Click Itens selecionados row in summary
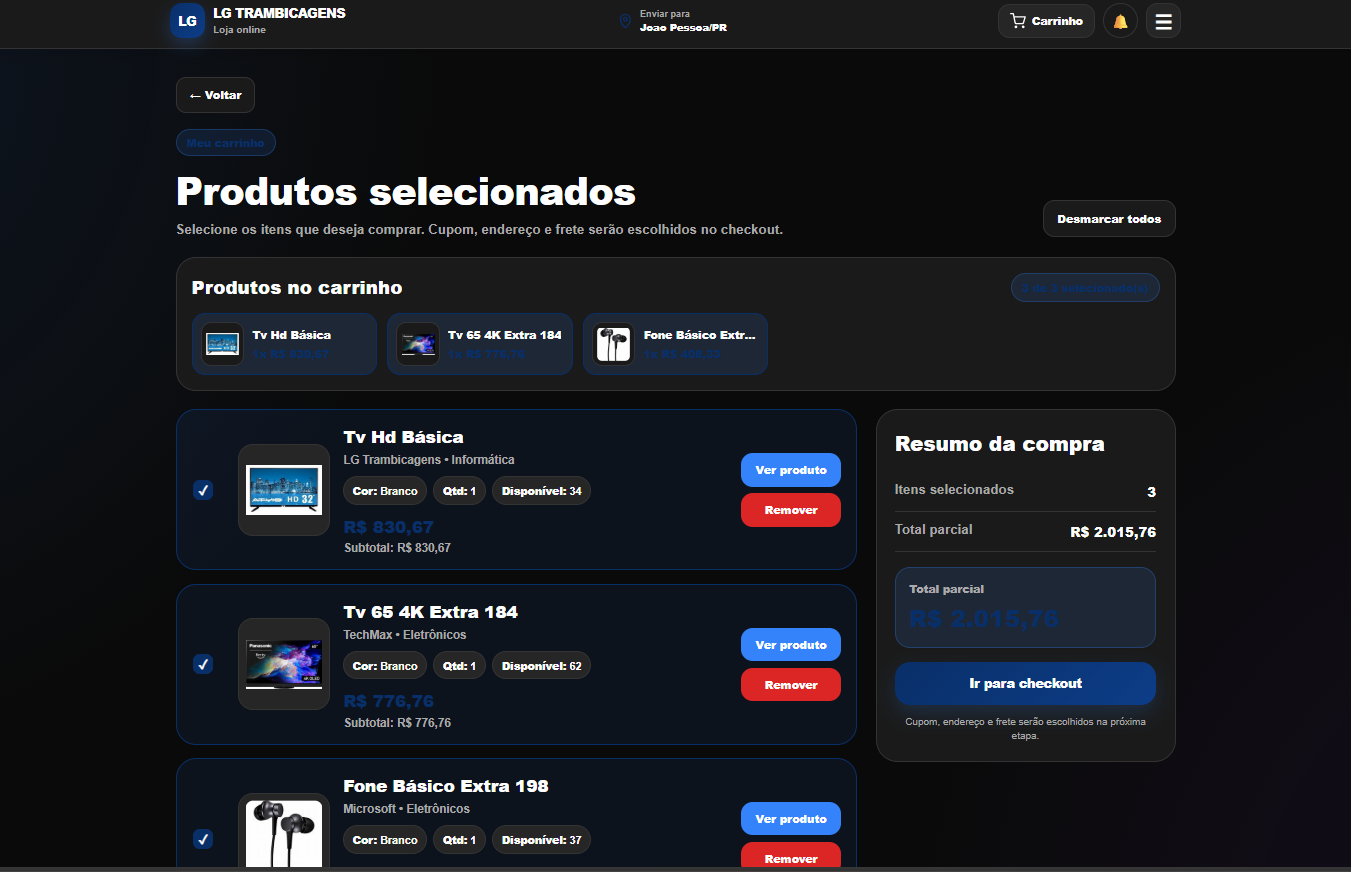1351x872 pixels. [1025, 491]
